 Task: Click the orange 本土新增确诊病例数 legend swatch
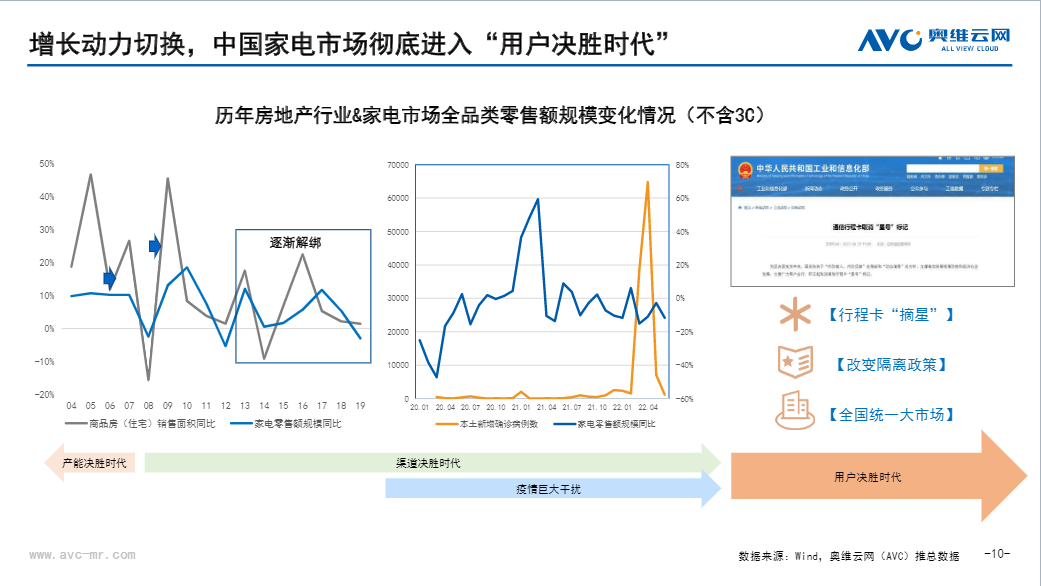pyautogui.click(x=446, y=424)
